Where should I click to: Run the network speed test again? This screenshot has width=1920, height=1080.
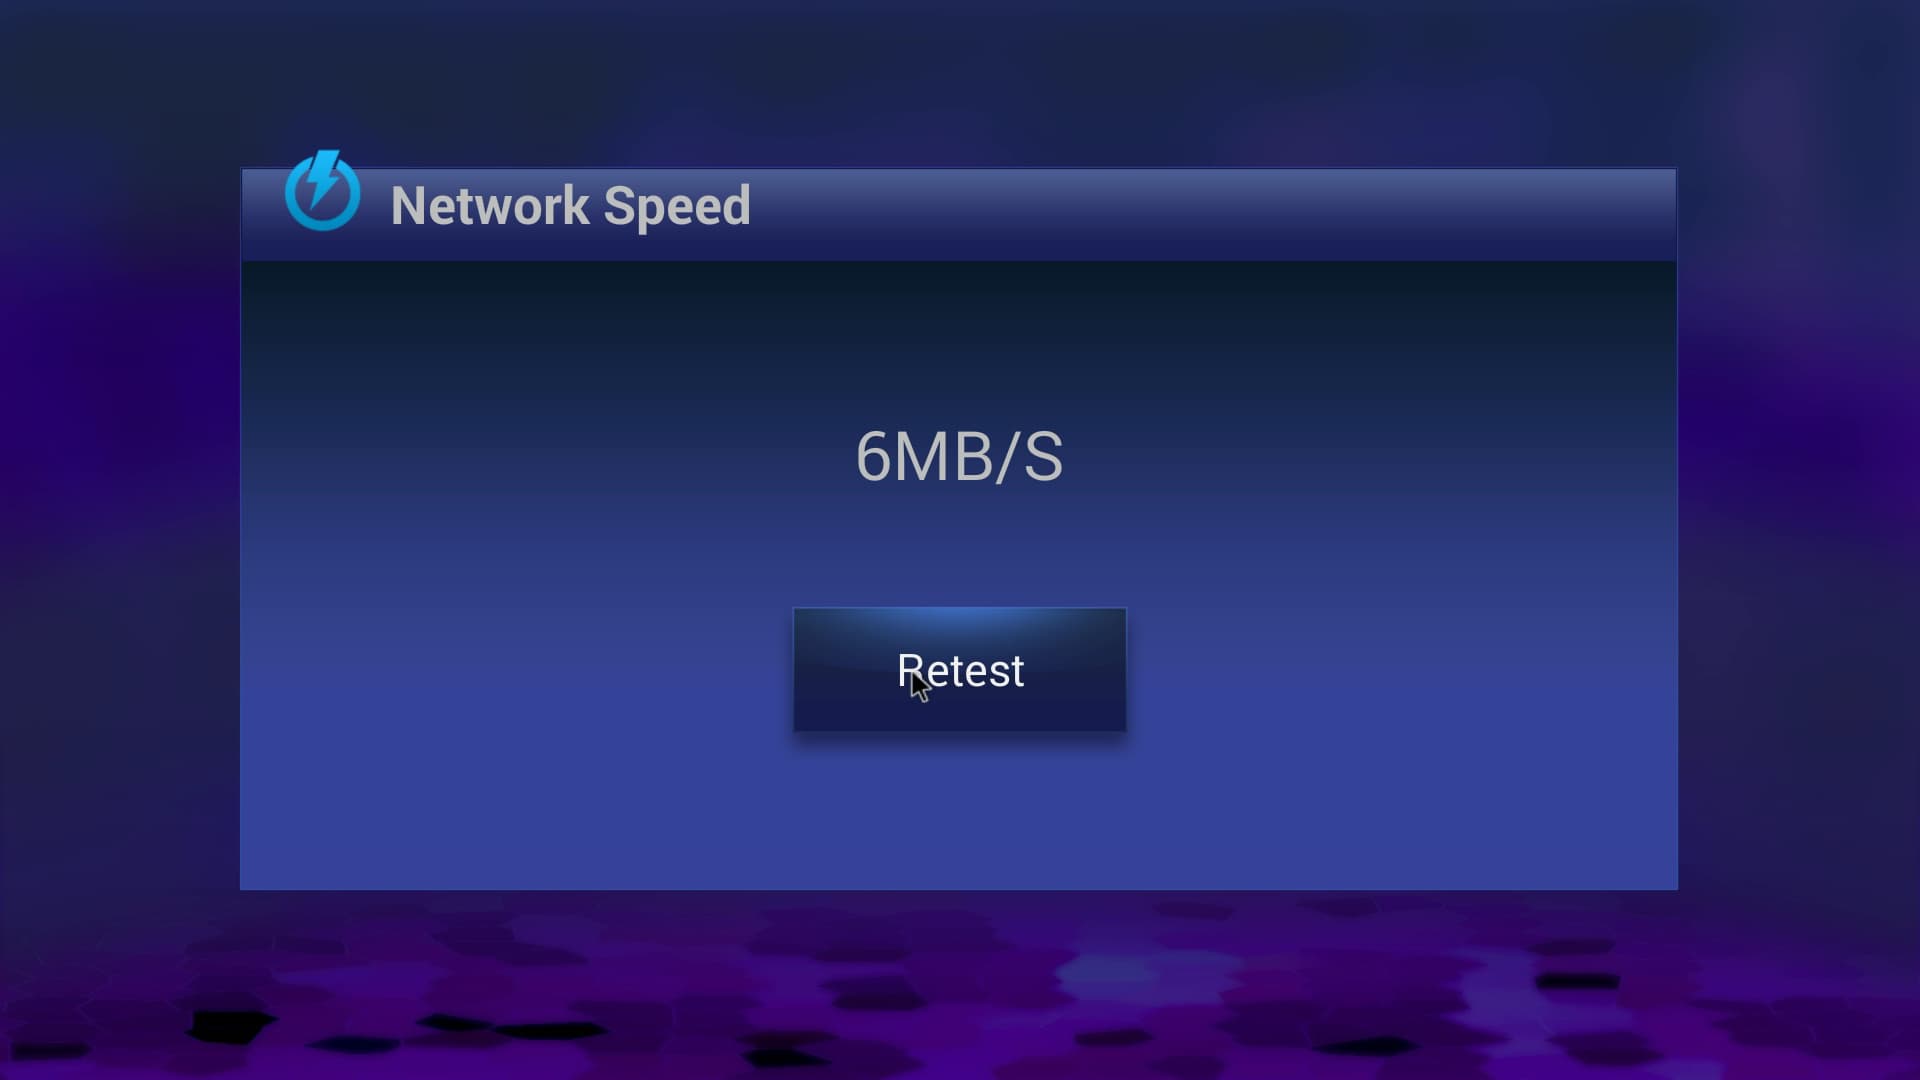[959, 669]
